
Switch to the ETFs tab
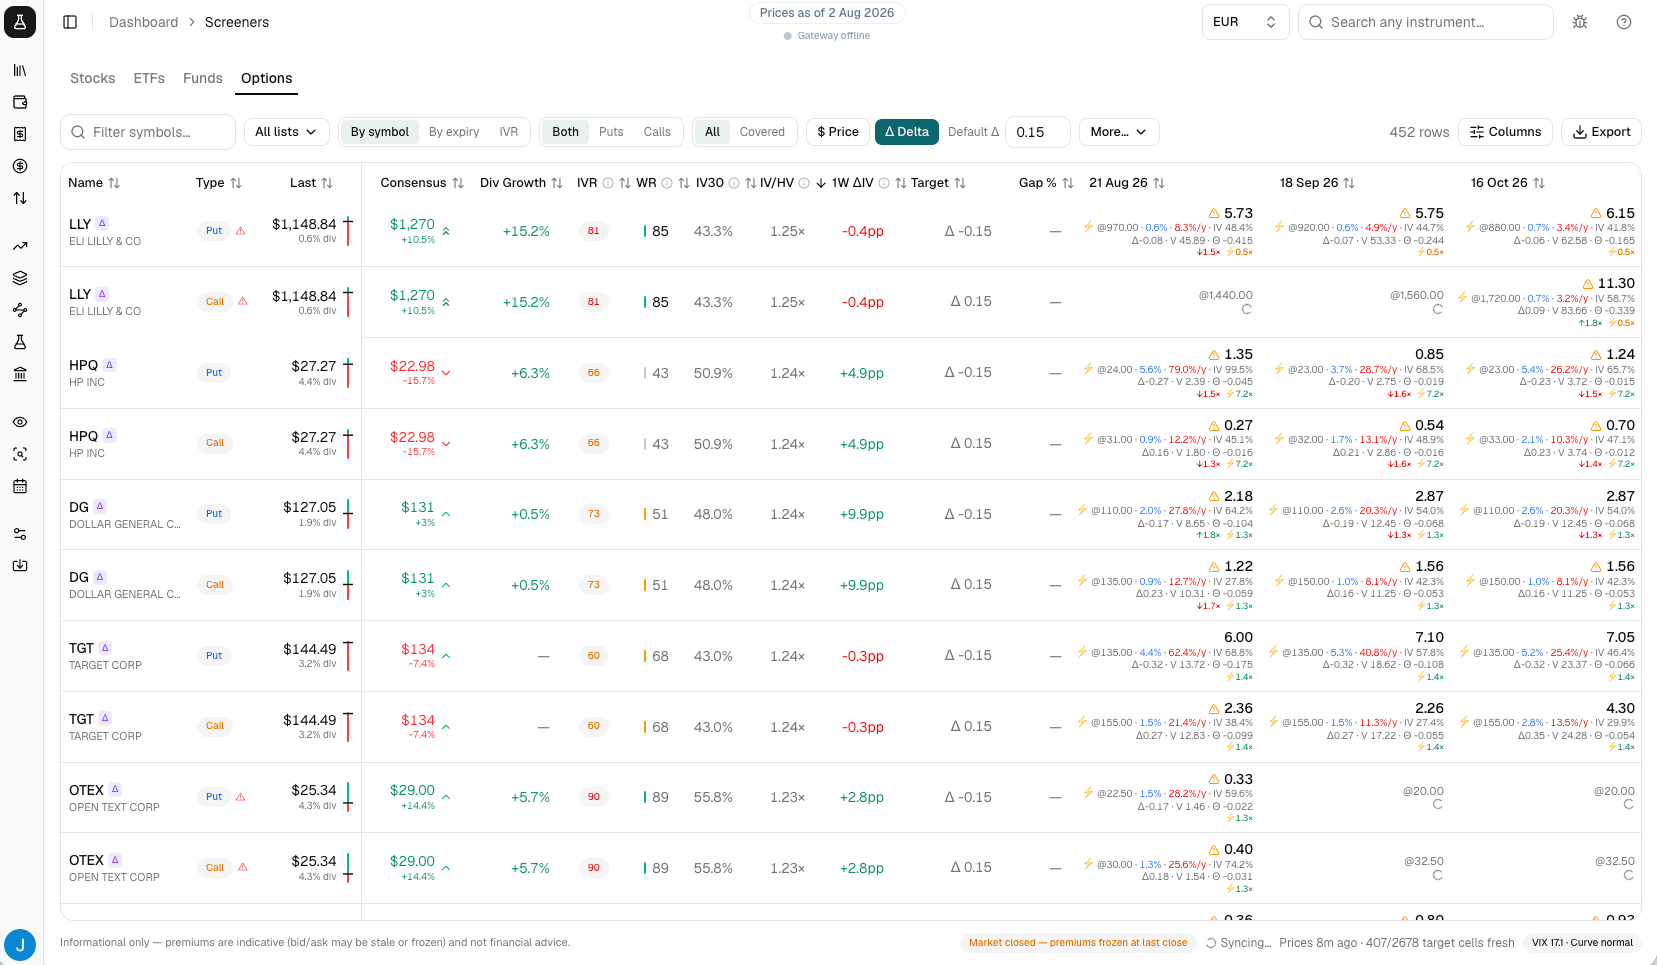coord(149,78)
